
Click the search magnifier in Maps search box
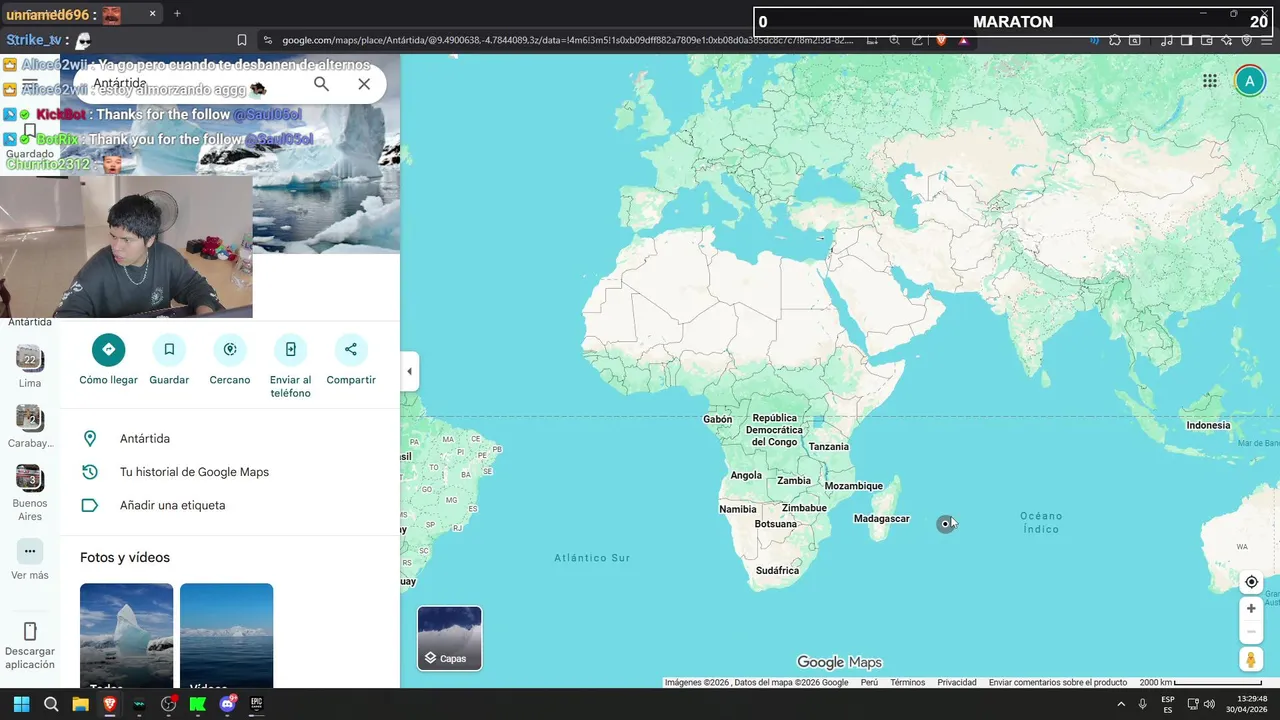pyautogui.click(x=321, y=84)
